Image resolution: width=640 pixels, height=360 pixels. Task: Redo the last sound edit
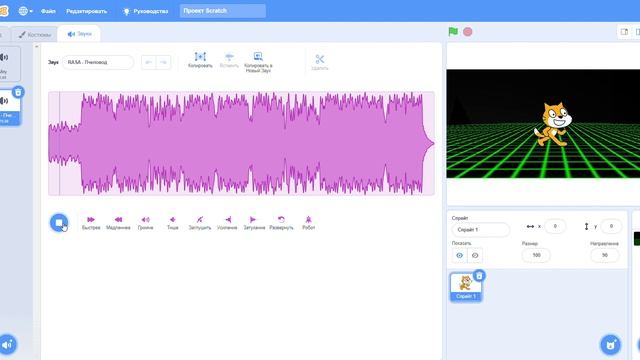pos(163,62)
